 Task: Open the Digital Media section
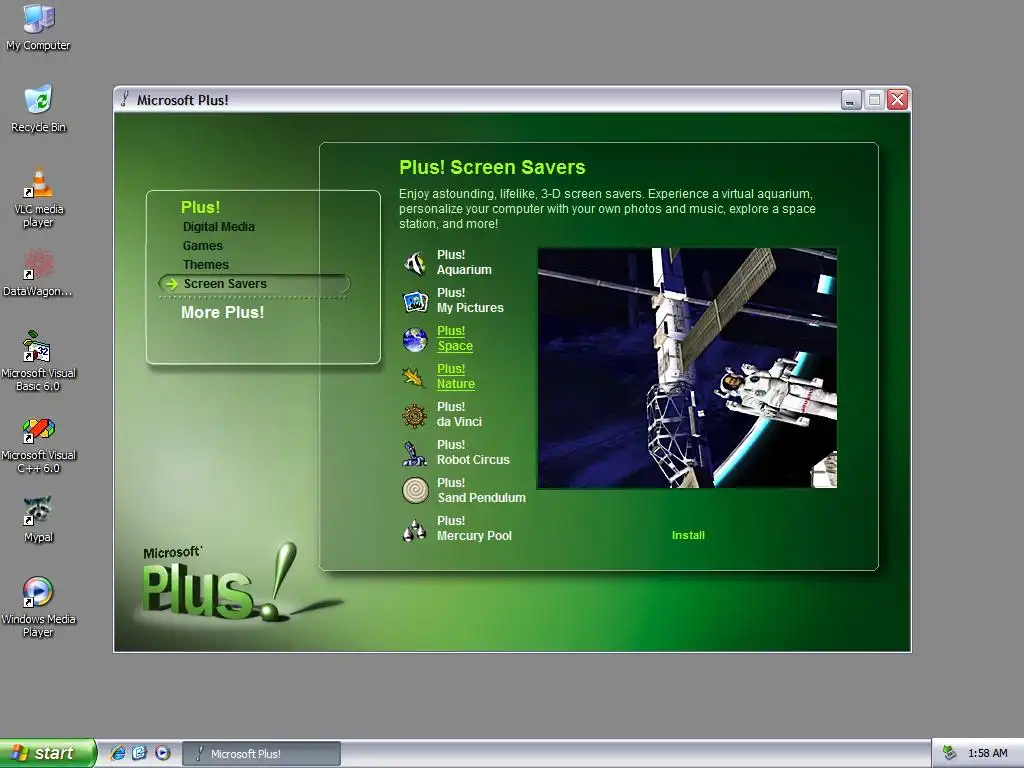[219, 227]
